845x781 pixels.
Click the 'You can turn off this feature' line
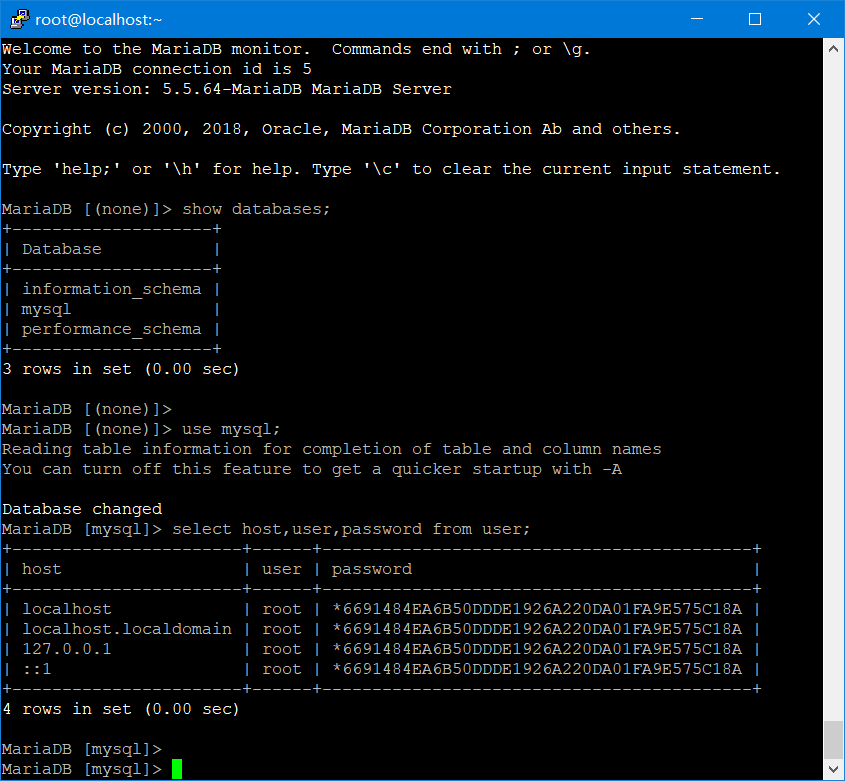click(x=312, y=469)
